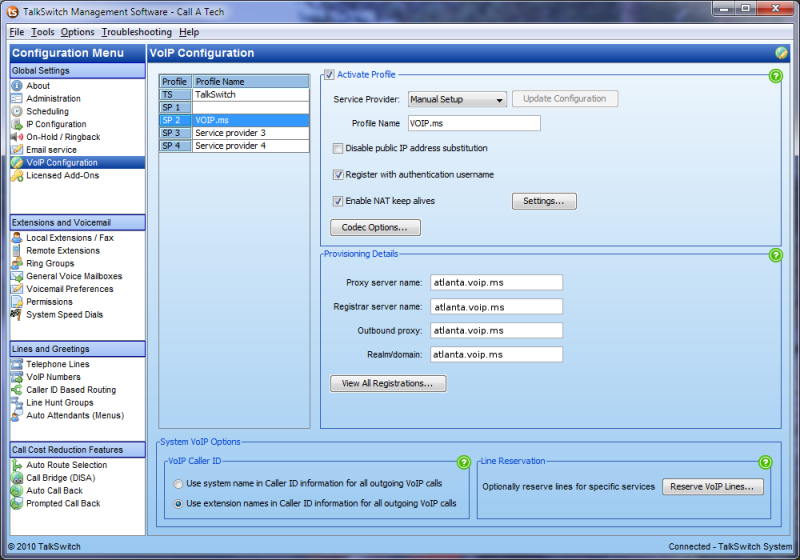The image size is (800, 560).
Task: Click the Profile Name input field
Action: pos(474,123)
